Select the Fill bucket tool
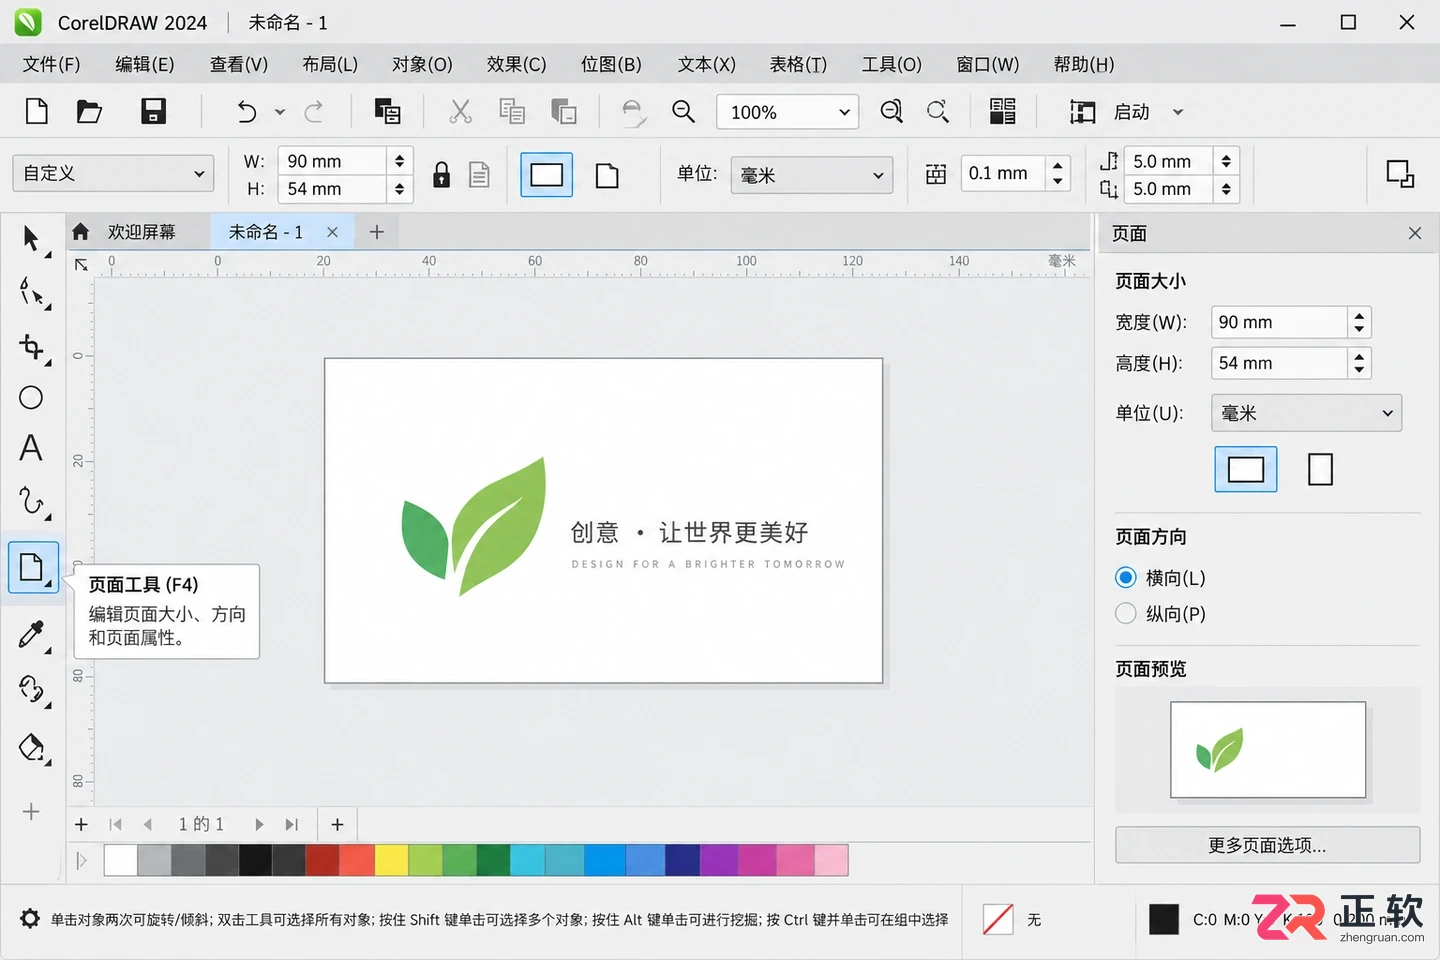Screen dimensions: 1440x960 (x=32, y=747)
